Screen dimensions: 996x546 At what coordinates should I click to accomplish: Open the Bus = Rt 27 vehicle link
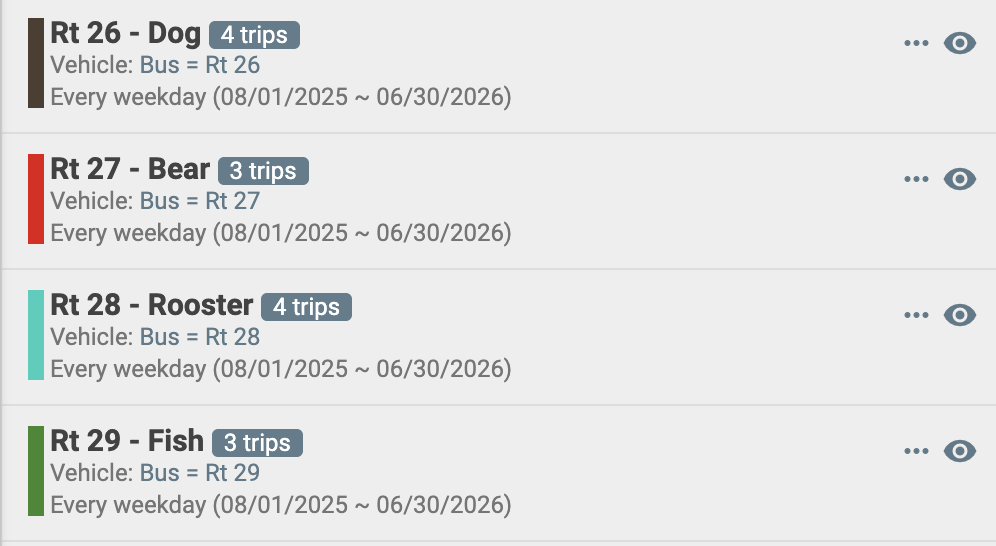click(199, 201)
